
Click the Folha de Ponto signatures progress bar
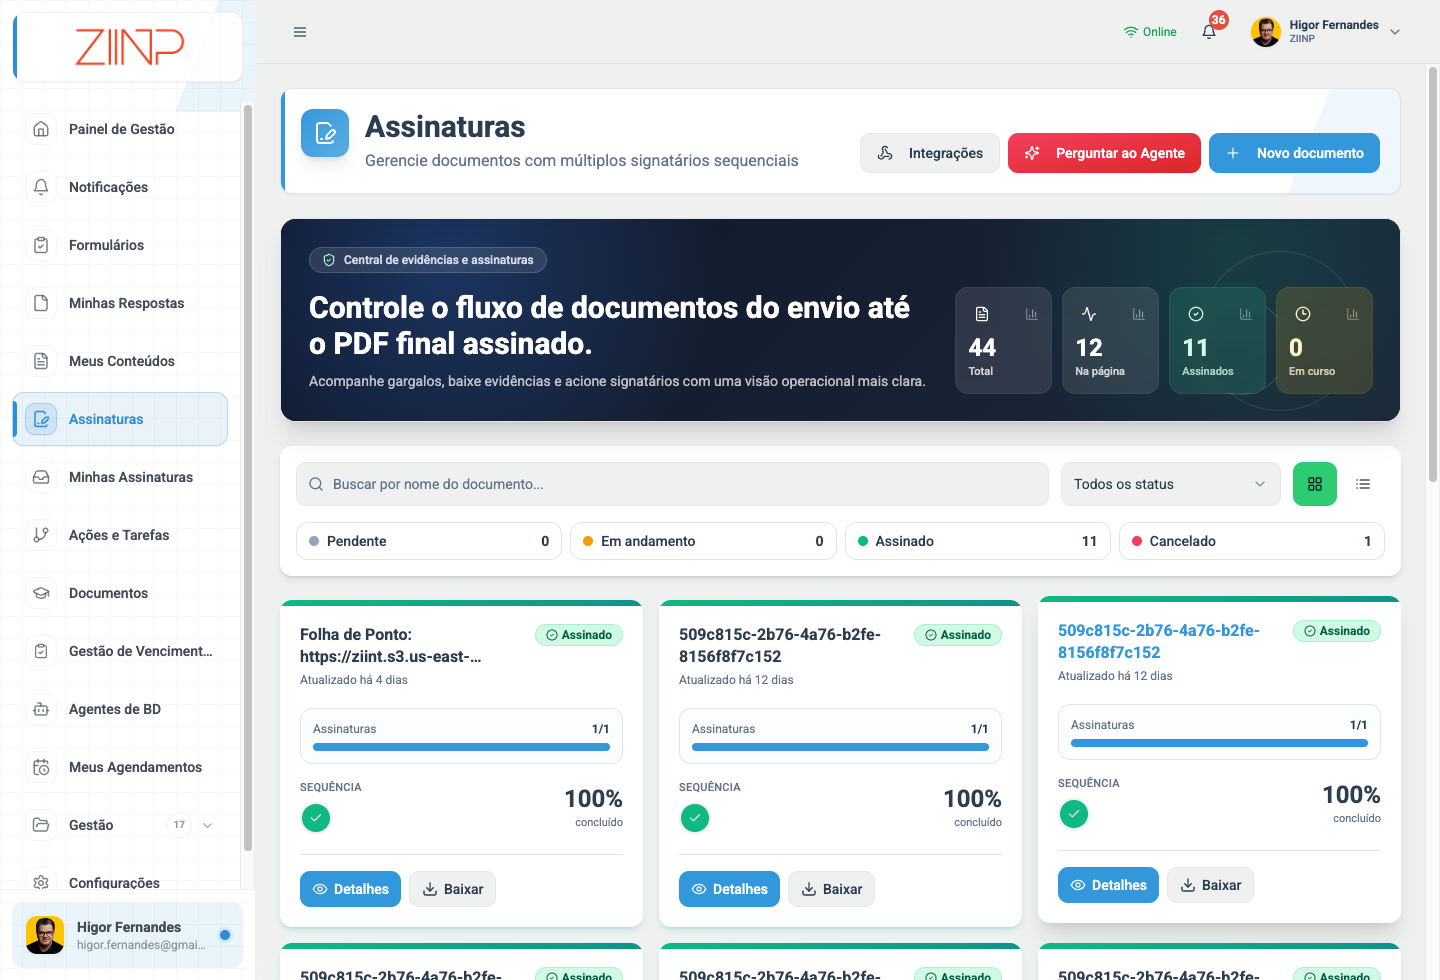coord(461,747)
